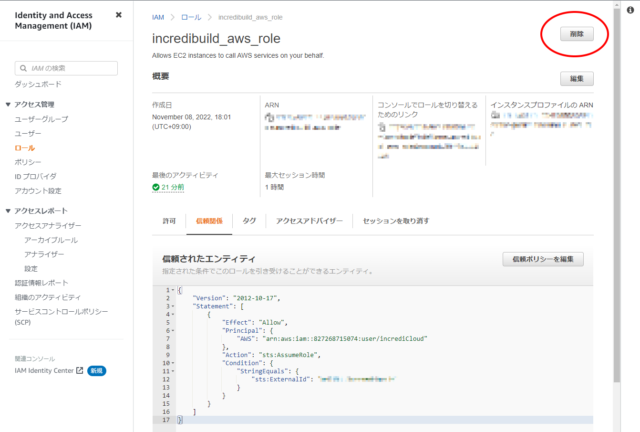The width and height of the screenshot is (640, 432).
Task: Close the IAM navigation panel
Action: point(118,15)
